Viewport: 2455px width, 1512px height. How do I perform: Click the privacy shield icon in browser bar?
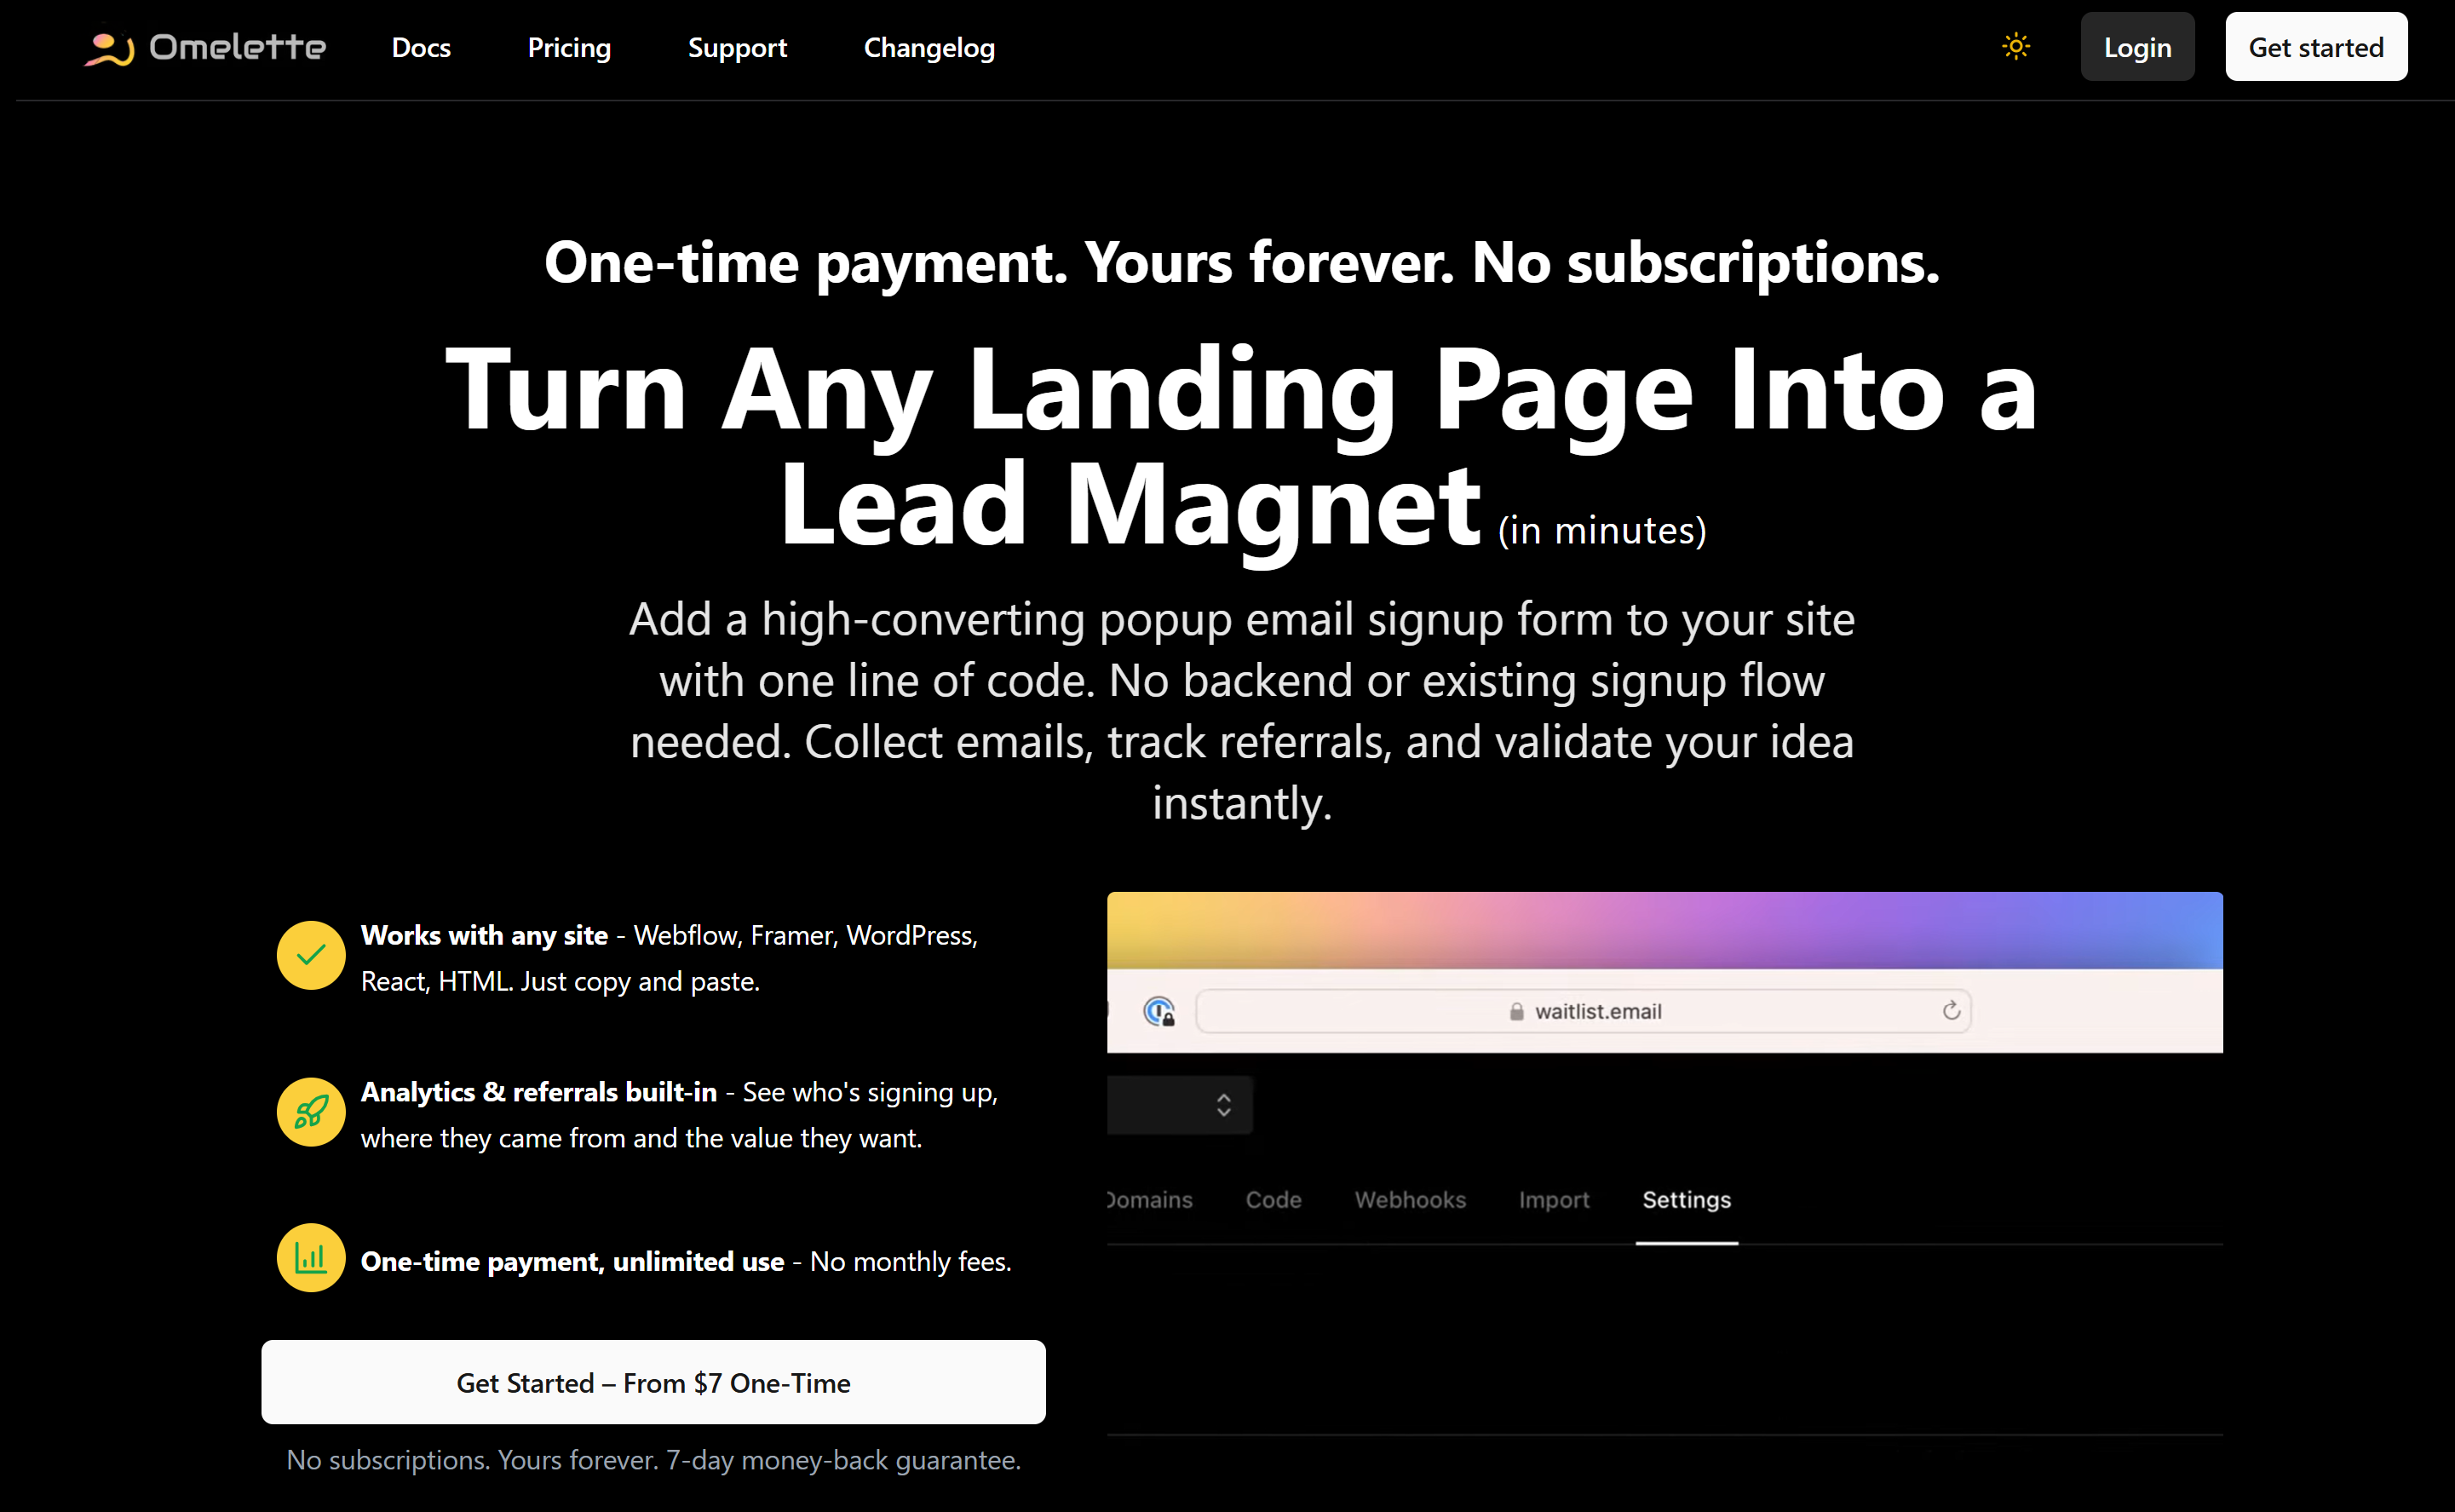tap(1158, 1012)
